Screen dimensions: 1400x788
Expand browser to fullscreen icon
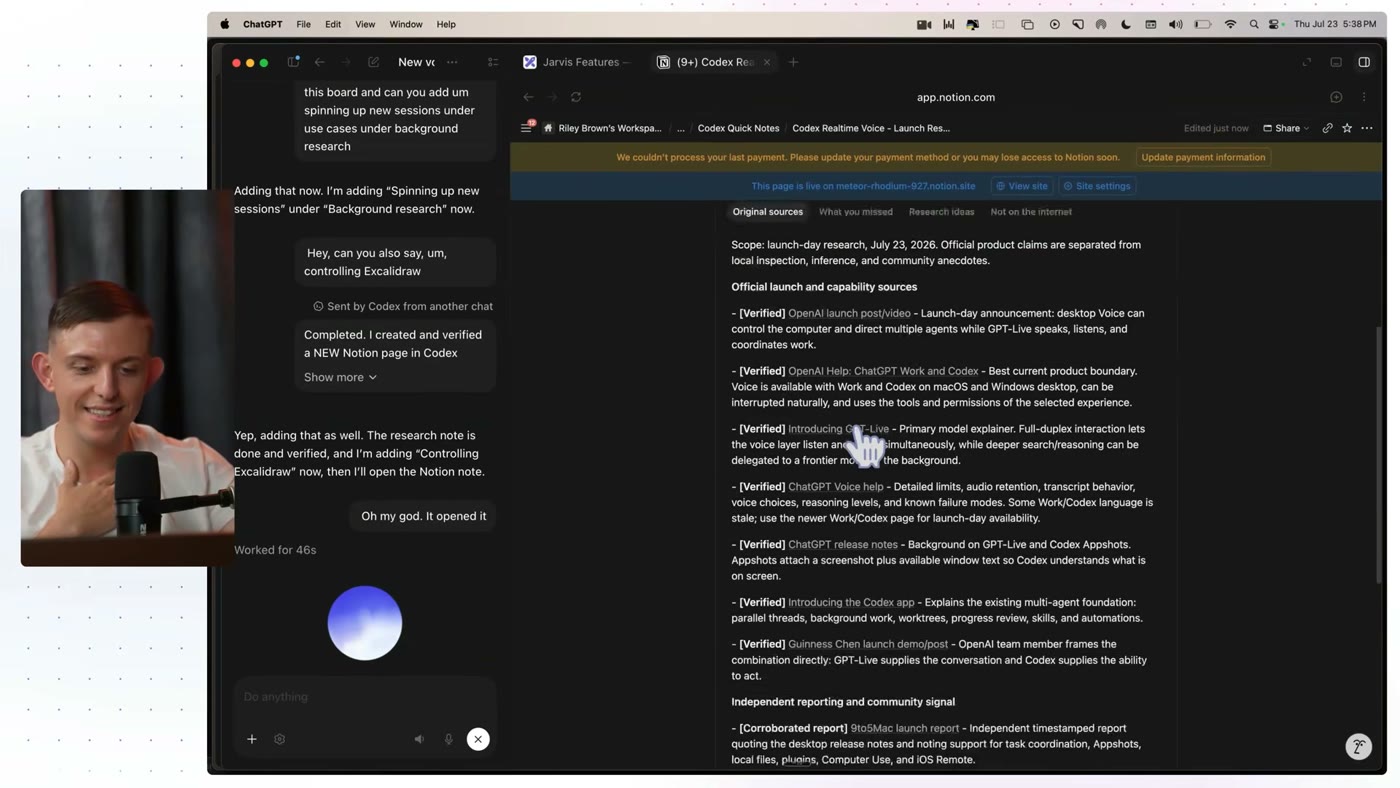point(1307,62)
